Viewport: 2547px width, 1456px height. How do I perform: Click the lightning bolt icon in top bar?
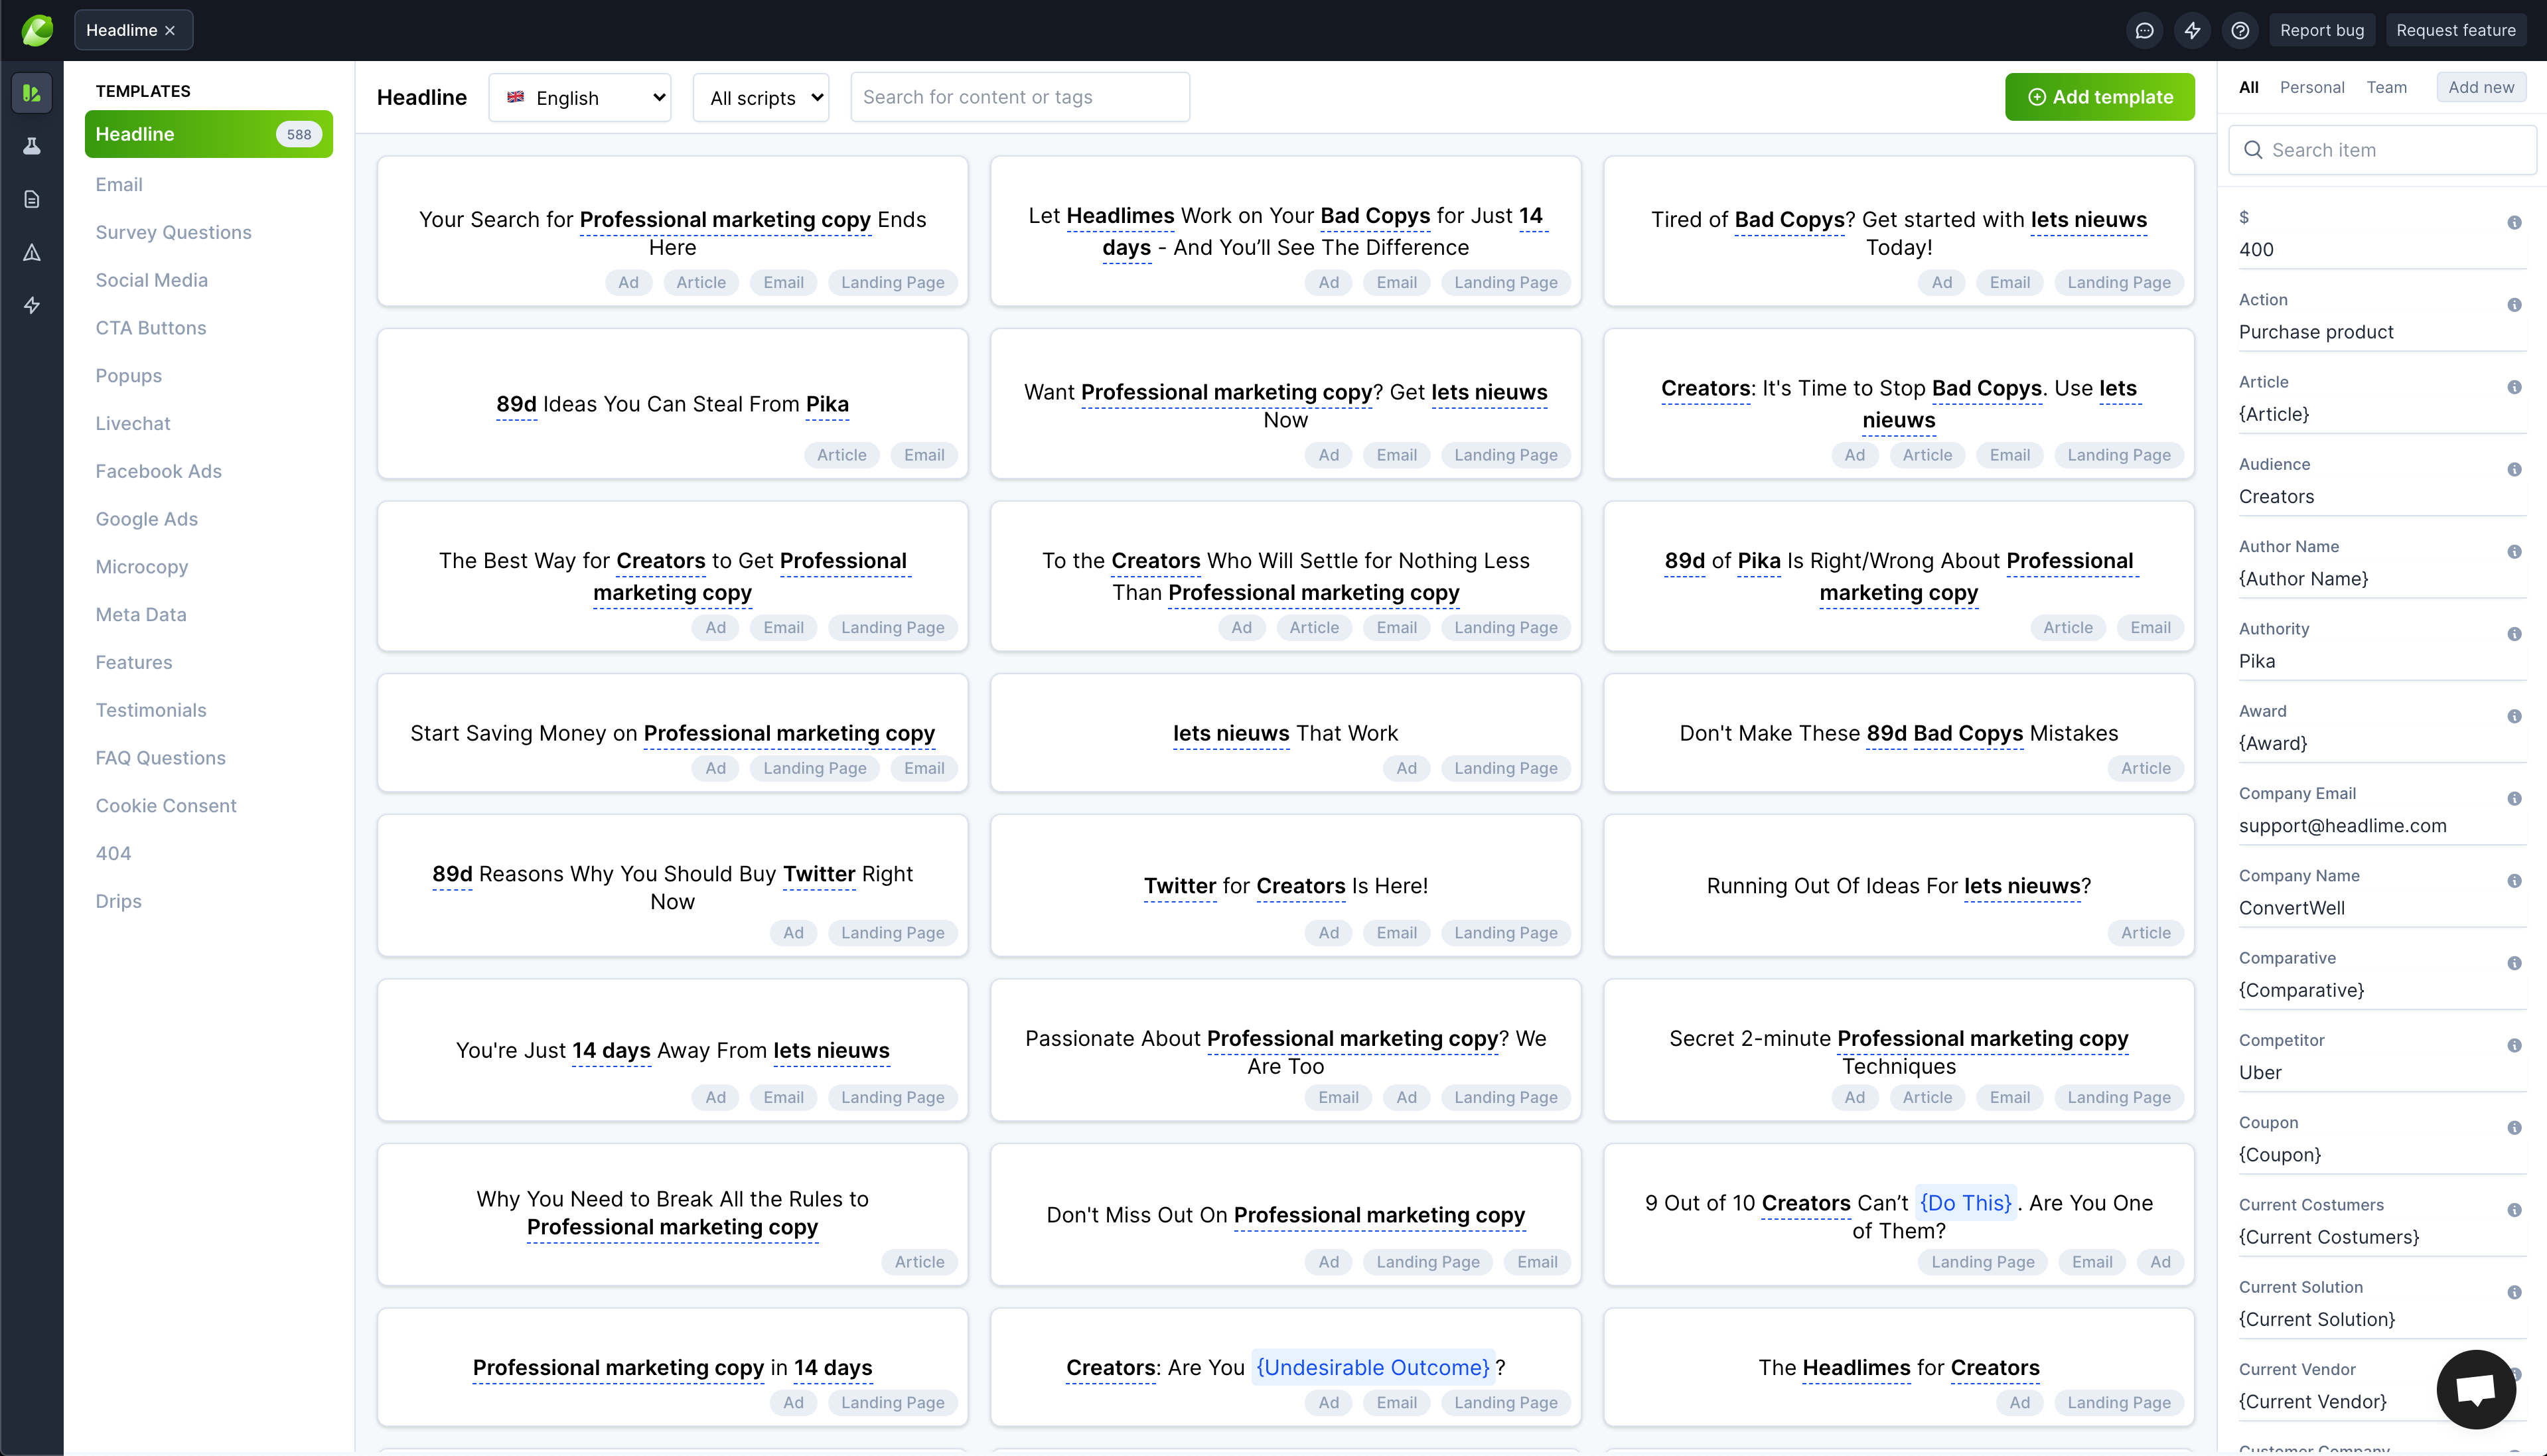[x=2192, y=30]
